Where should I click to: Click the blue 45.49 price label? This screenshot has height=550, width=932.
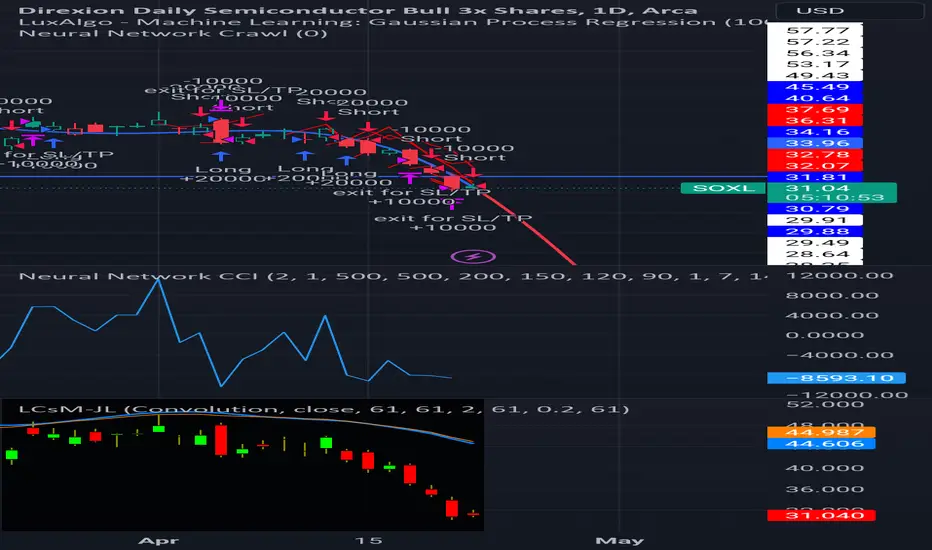click(817, 87)
